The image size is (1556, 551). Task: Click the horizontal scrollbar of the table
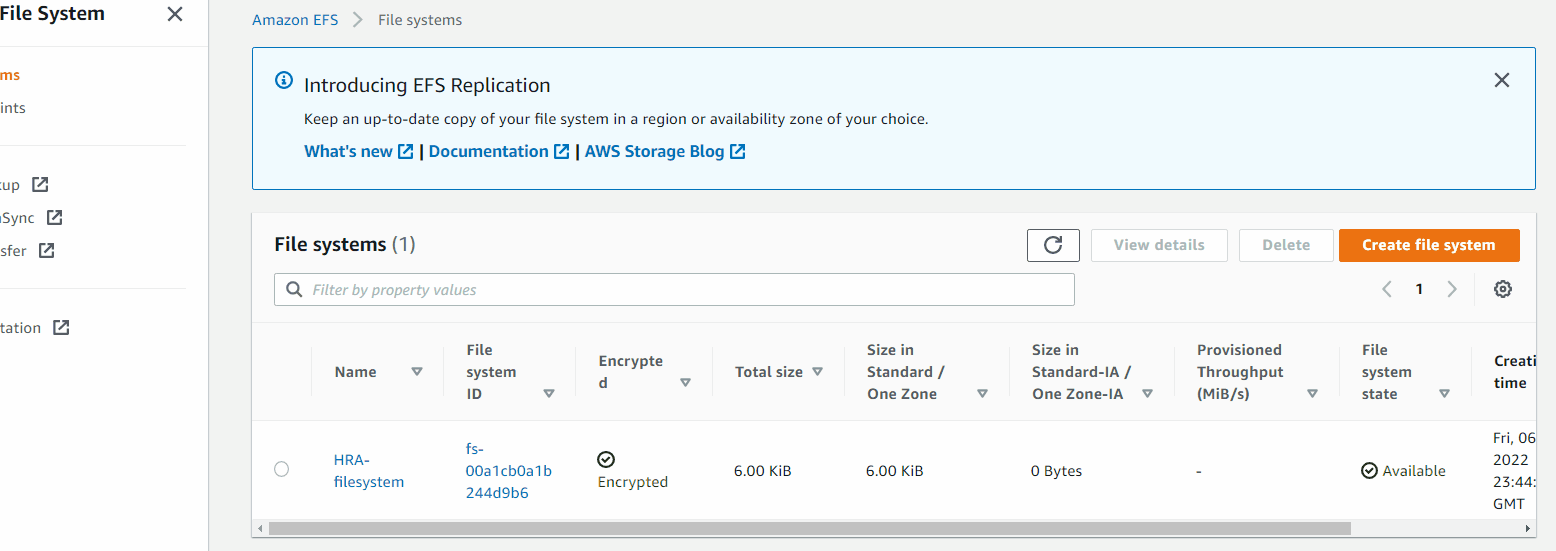coord(810,528)
